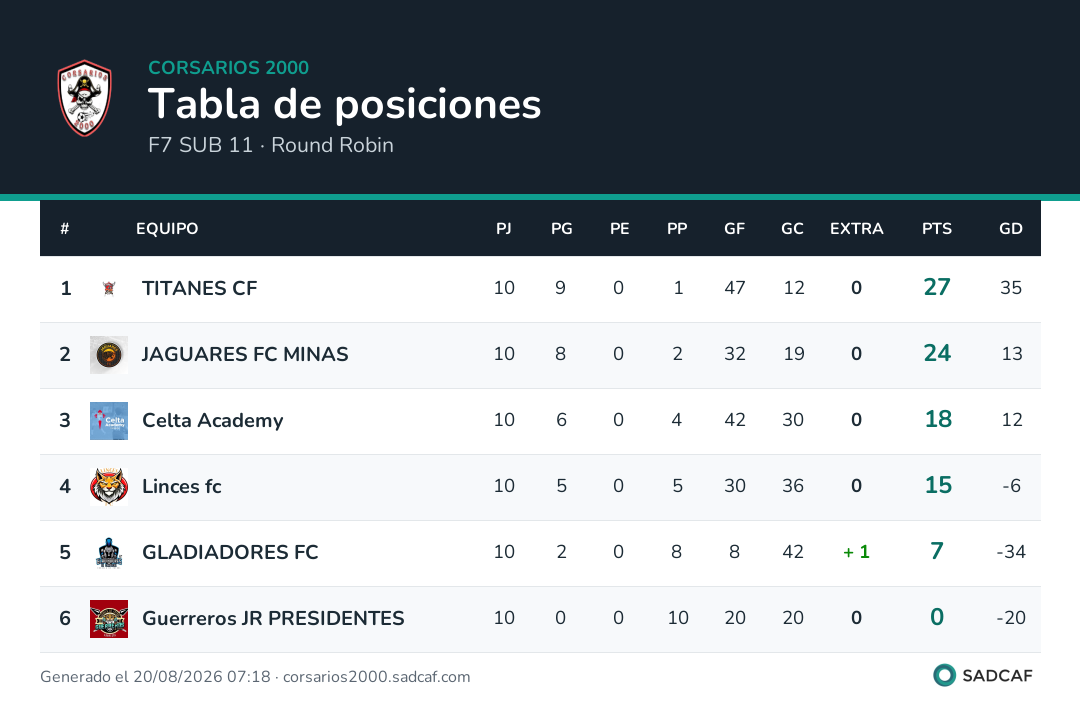Select the EQUIPO column header
The width and height of the screenshot is (1080, 728).
[x=167, y=229]
